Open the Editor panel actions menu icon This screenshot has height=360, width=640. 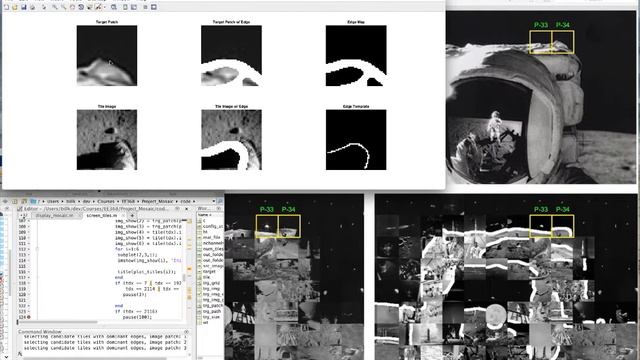pyautogui.click(x=177, y=209)
